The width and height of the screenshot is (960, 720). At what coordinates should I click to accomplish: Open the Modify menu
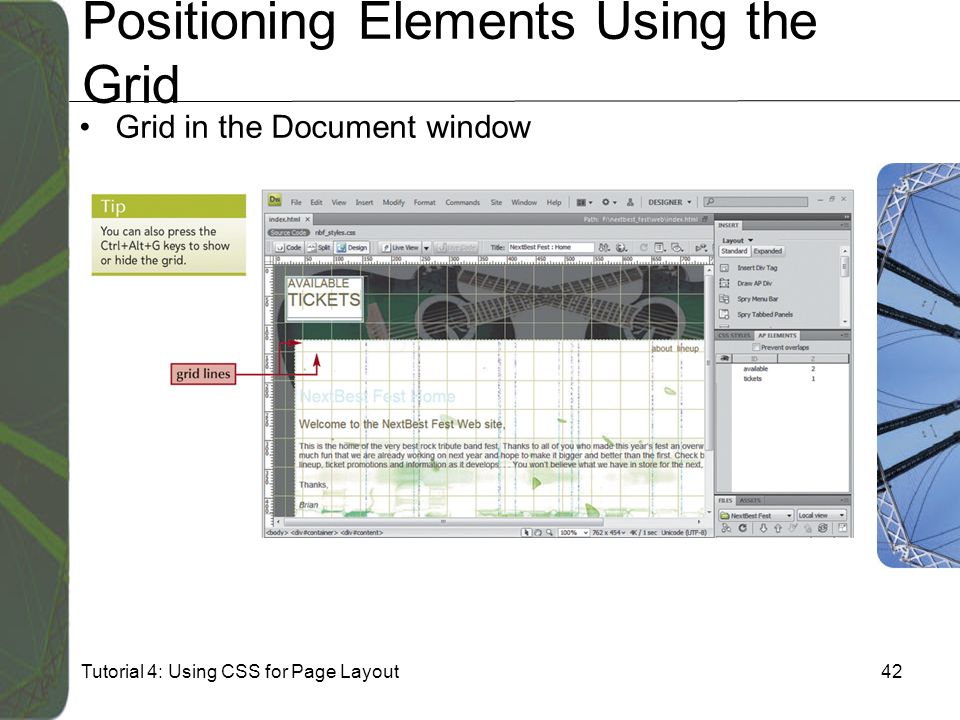pos(394,203)
